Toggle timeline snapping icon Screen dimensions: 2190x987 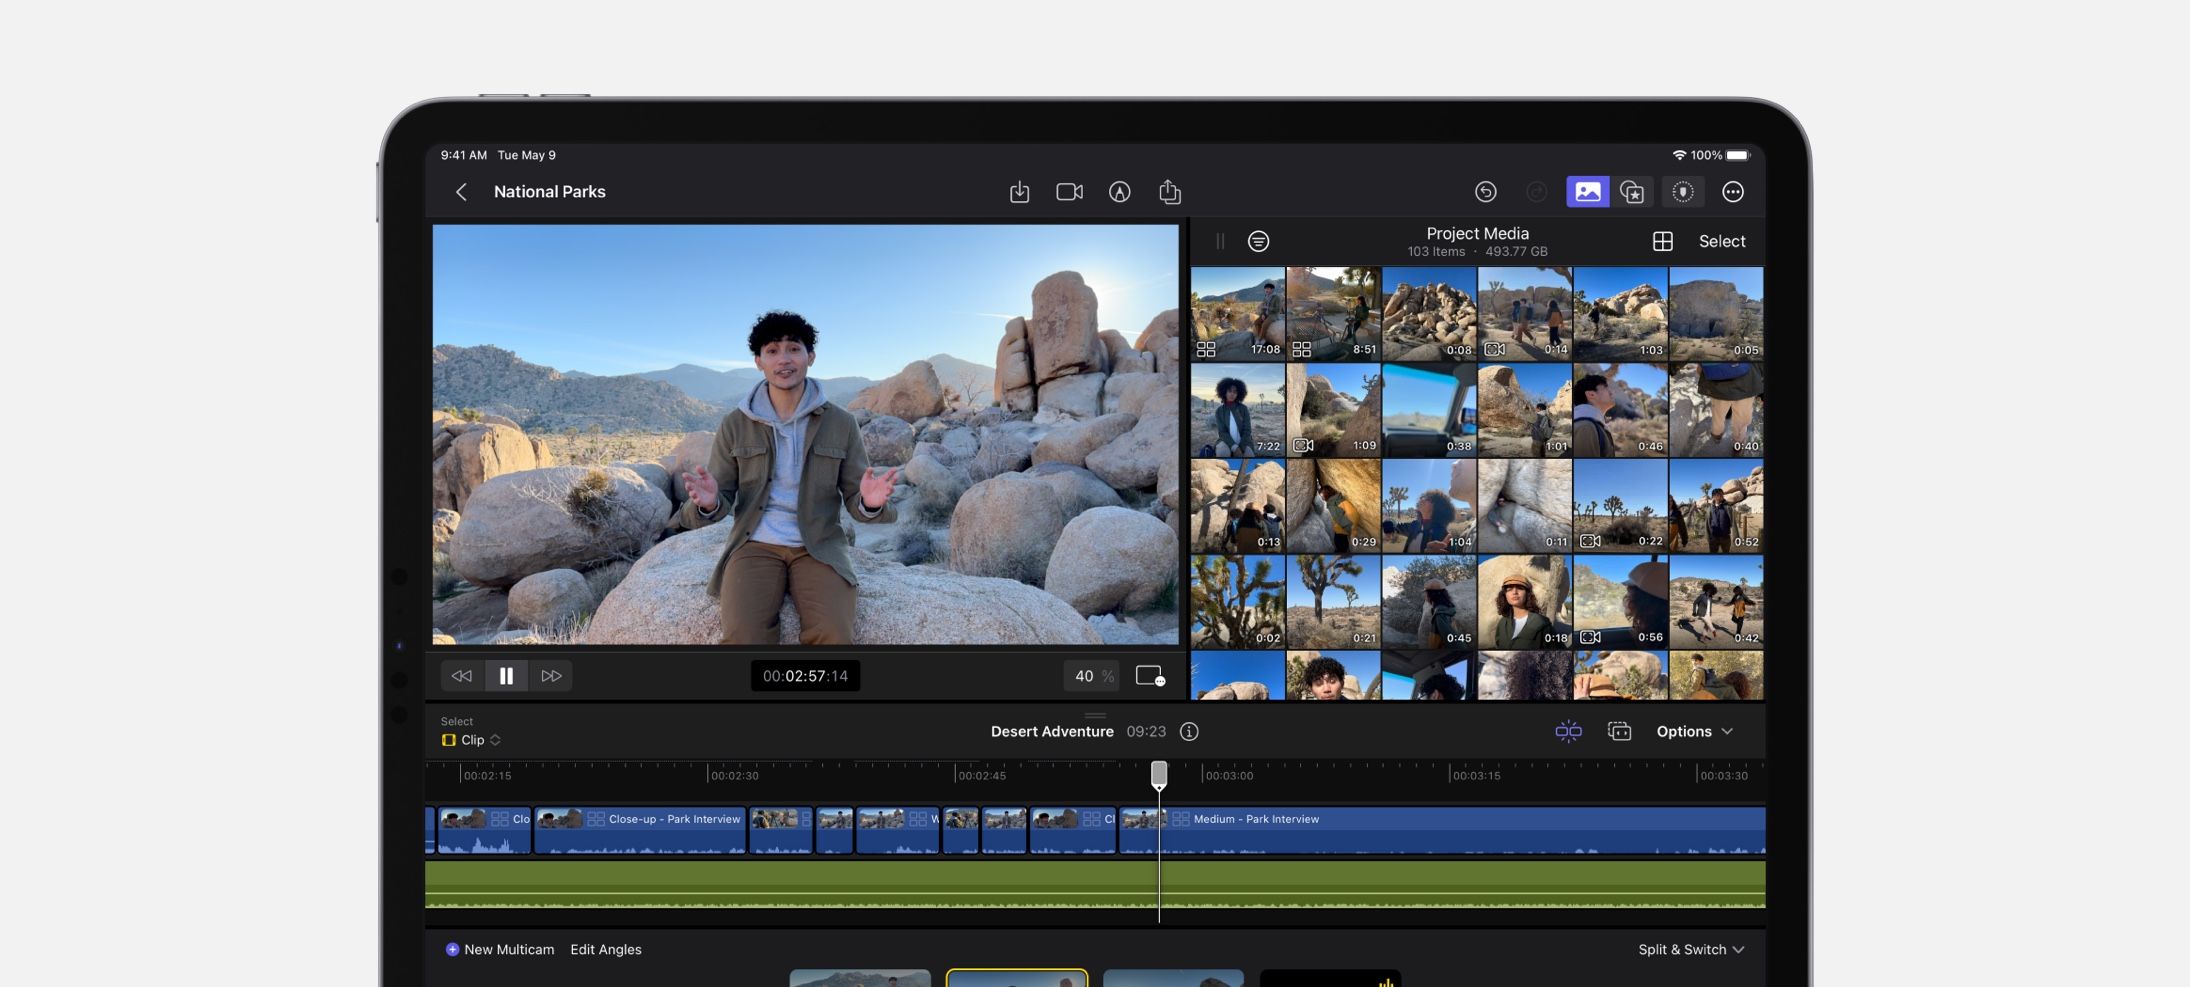(1568, 732)
